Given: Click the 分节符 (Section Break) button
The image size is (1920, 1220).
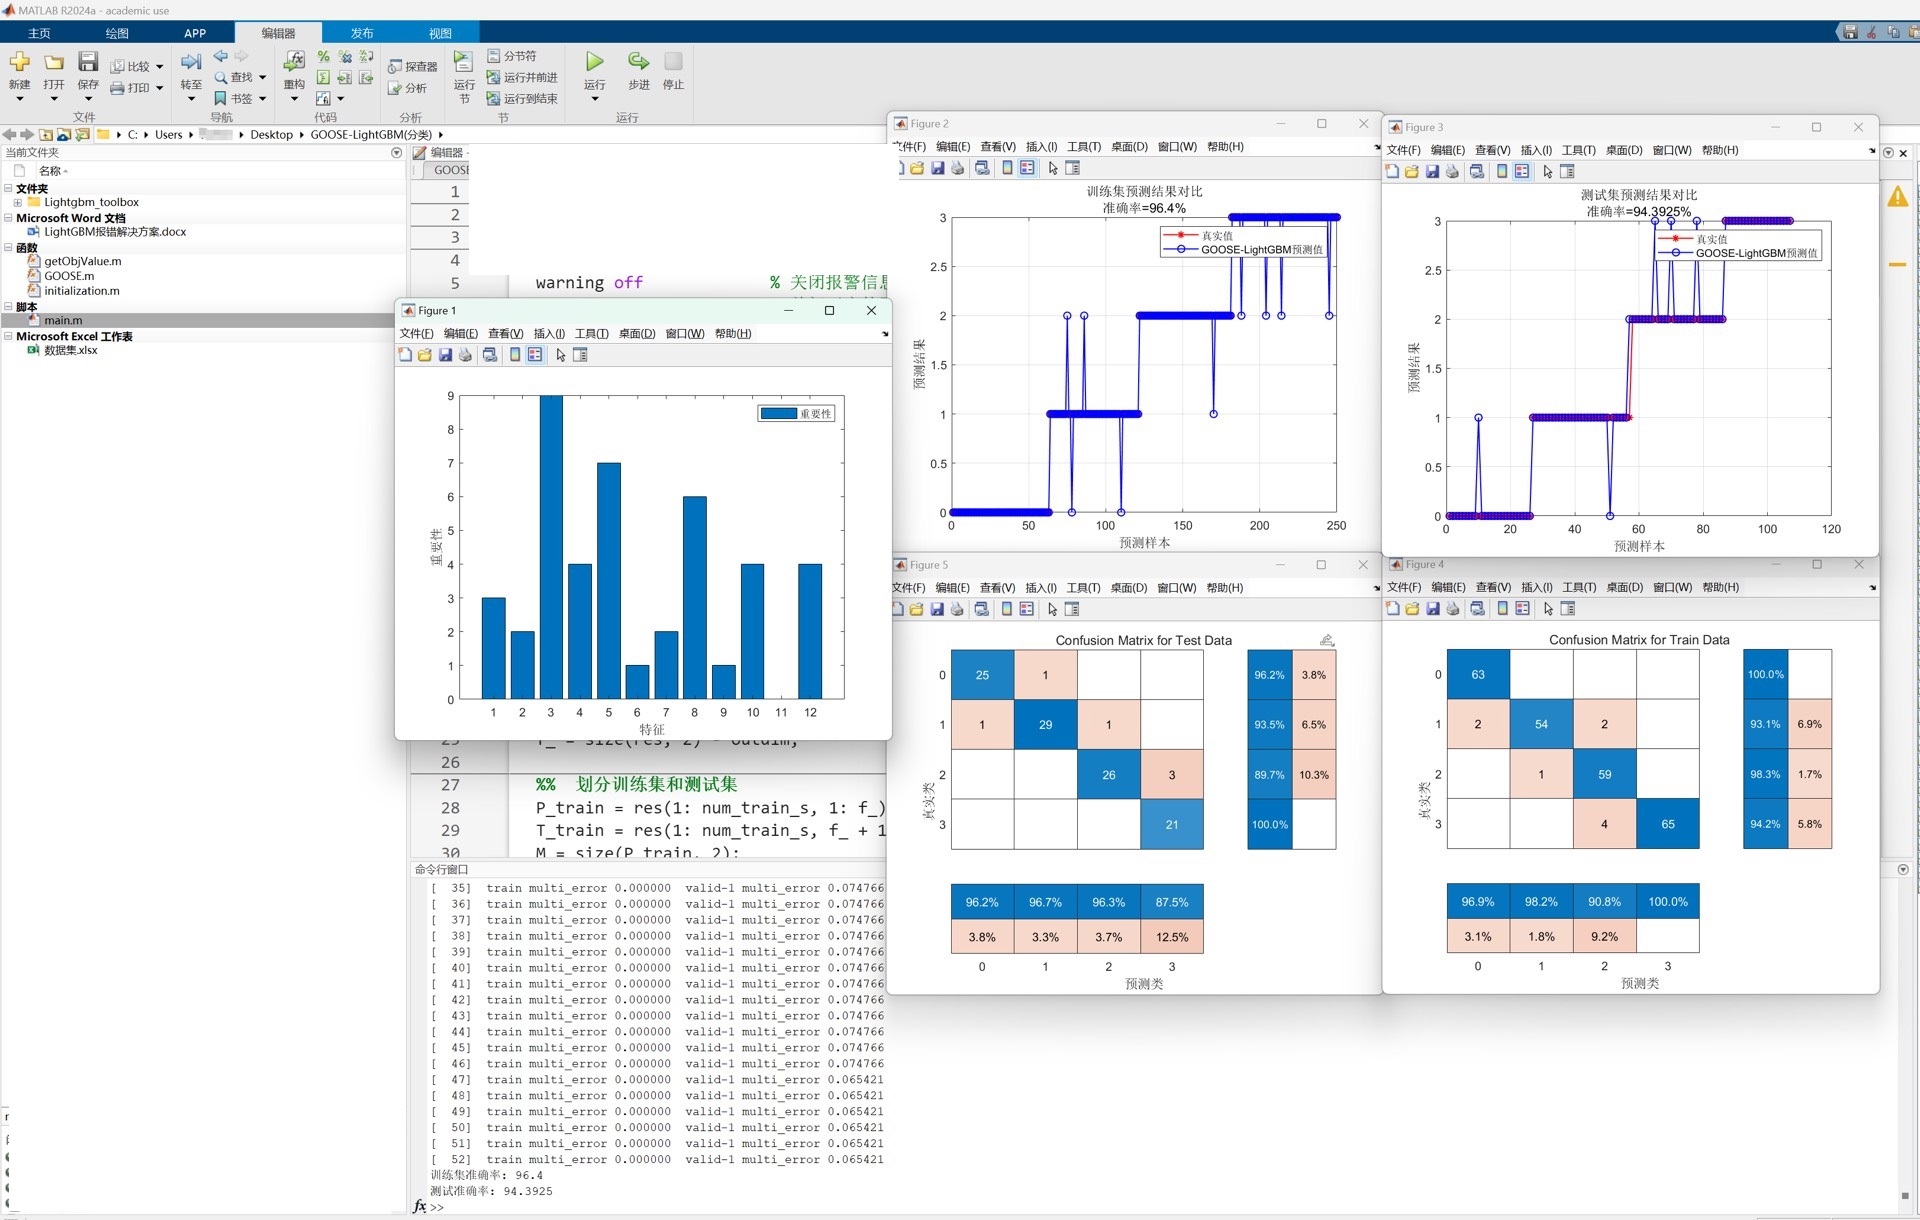Looking at the screenshot, I should pyautogui.click(x=512, y=56).
